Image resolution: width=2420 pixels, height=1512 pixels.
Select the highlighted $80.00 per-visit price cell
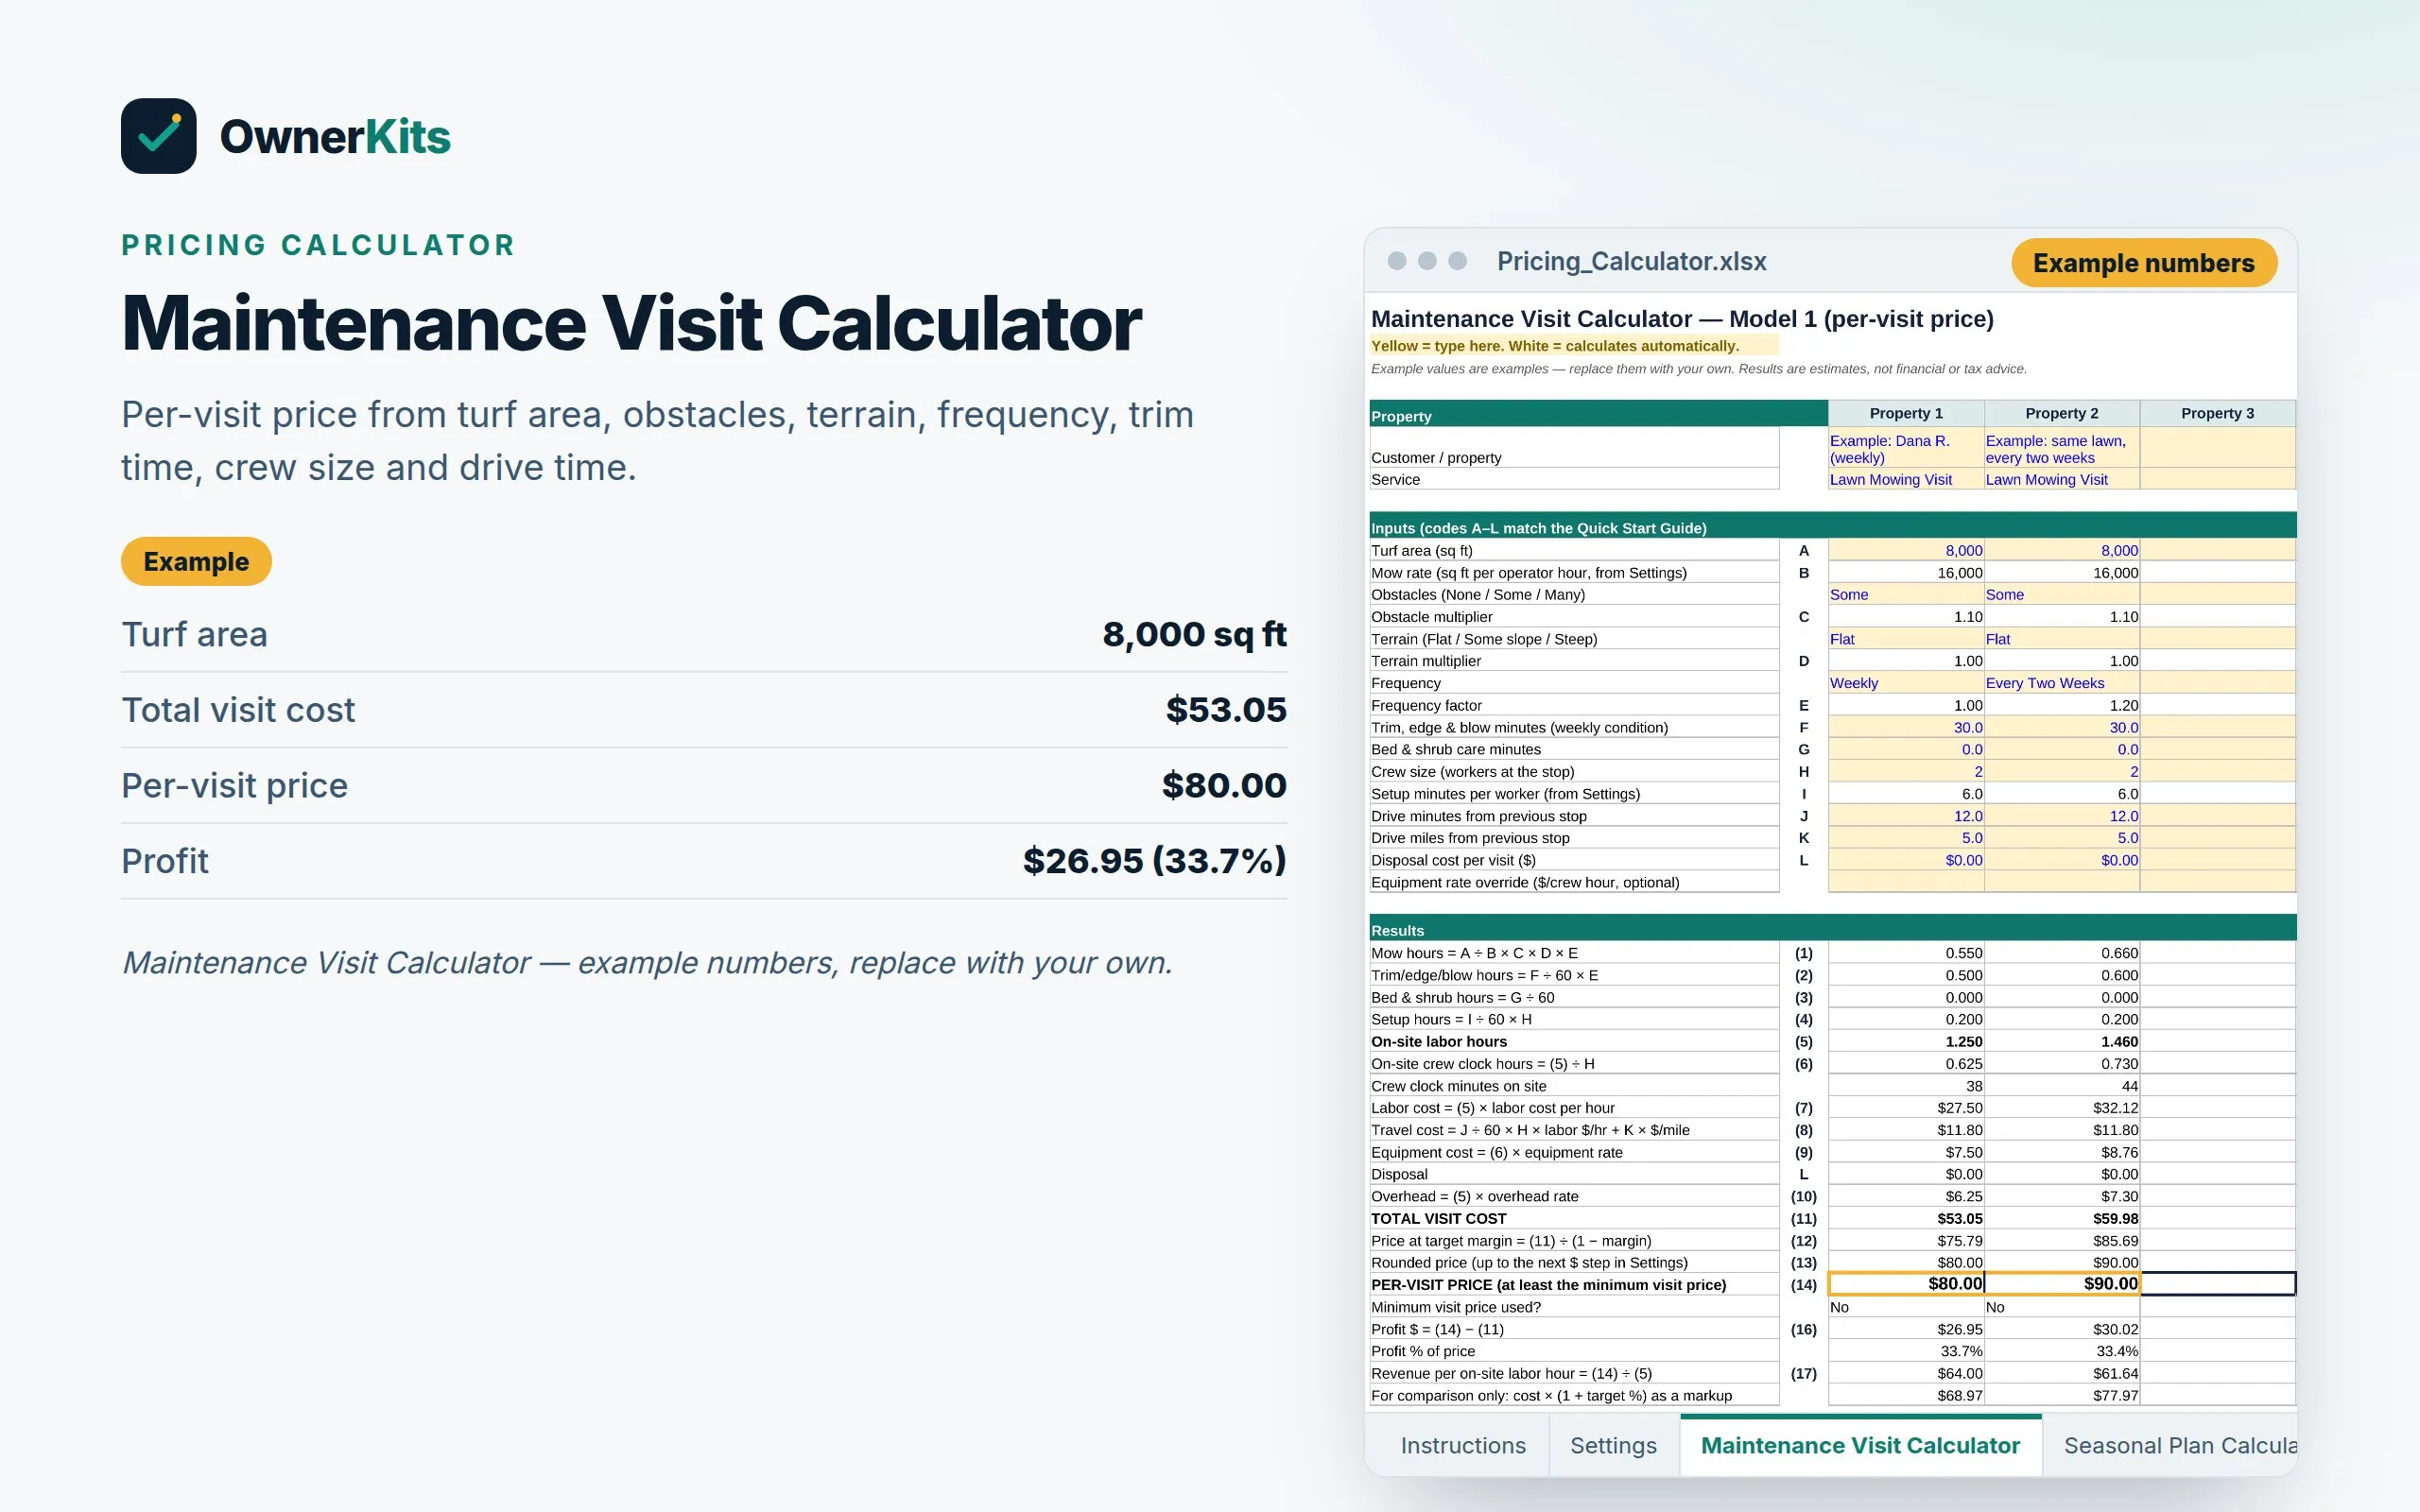pos(1906,1284)
